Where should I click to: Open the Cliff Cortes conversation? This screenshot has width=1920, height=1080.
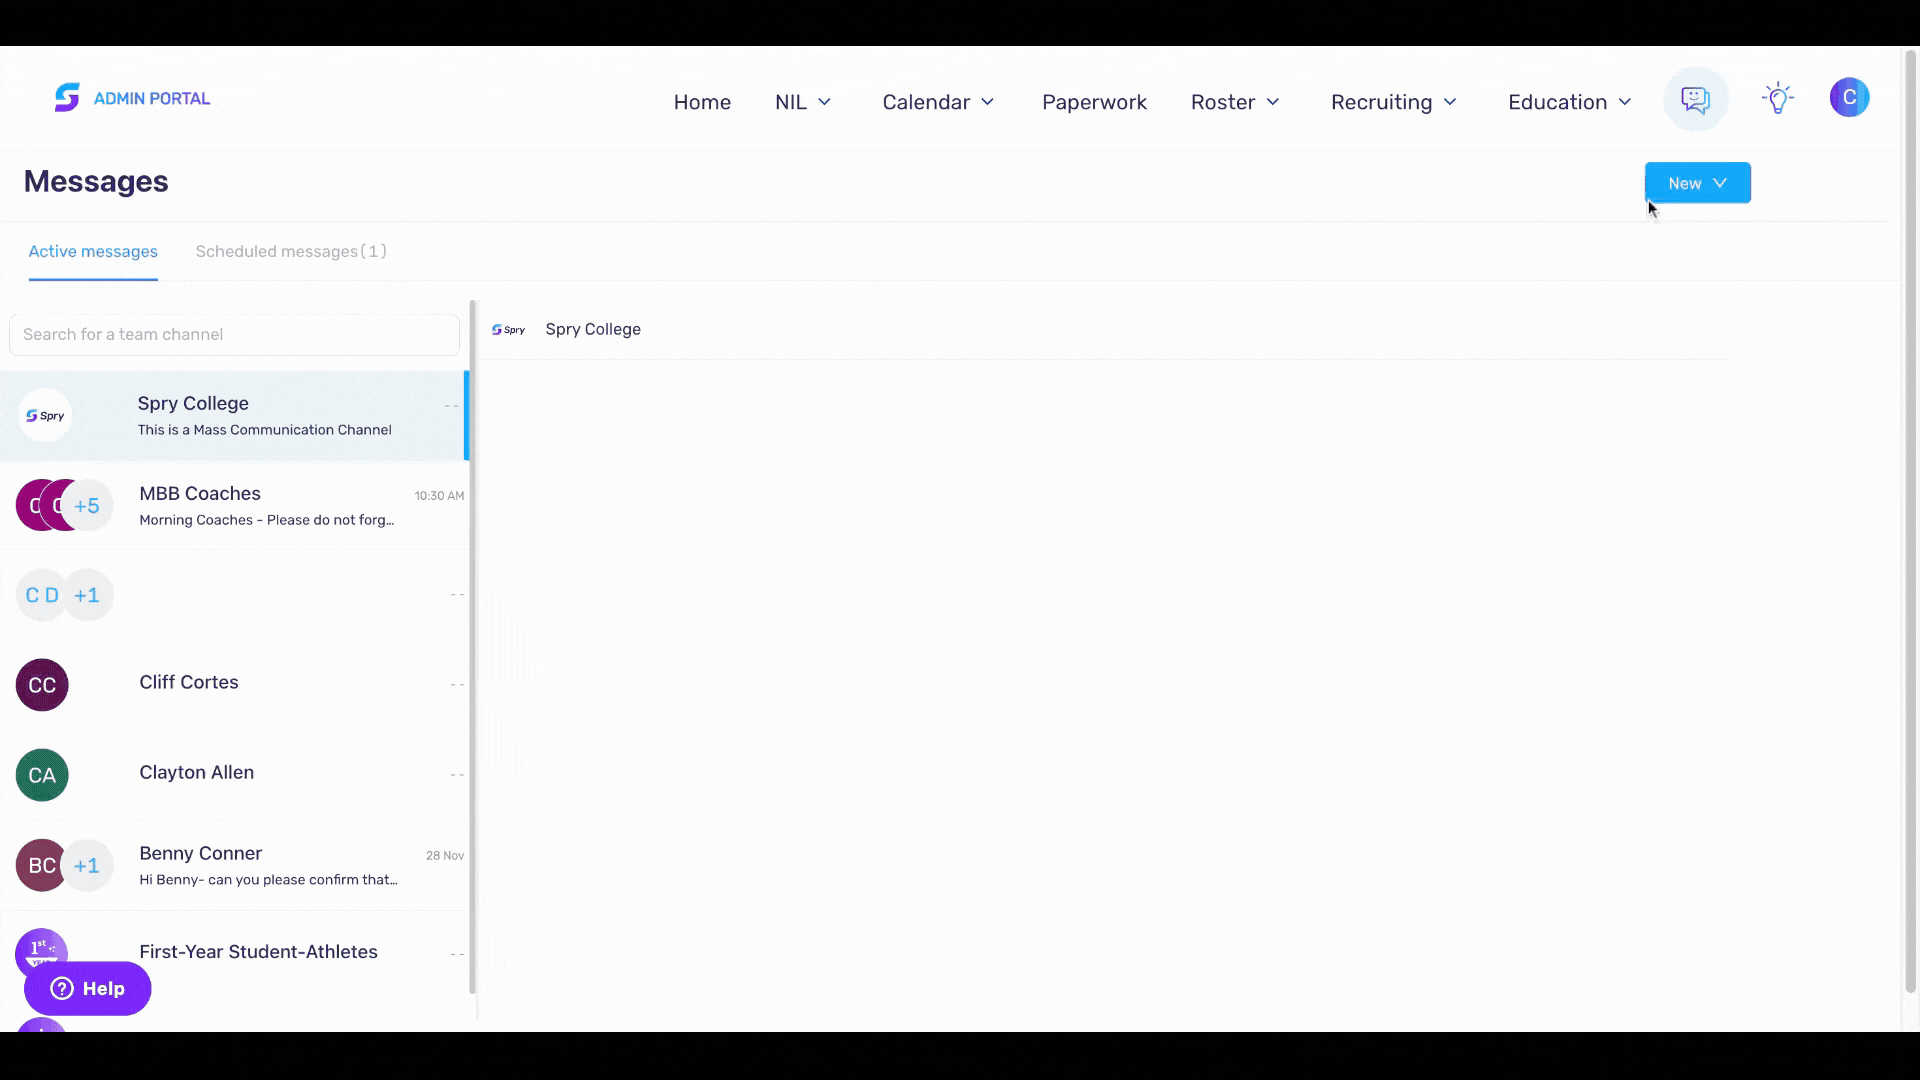click(x=233, y=685)
